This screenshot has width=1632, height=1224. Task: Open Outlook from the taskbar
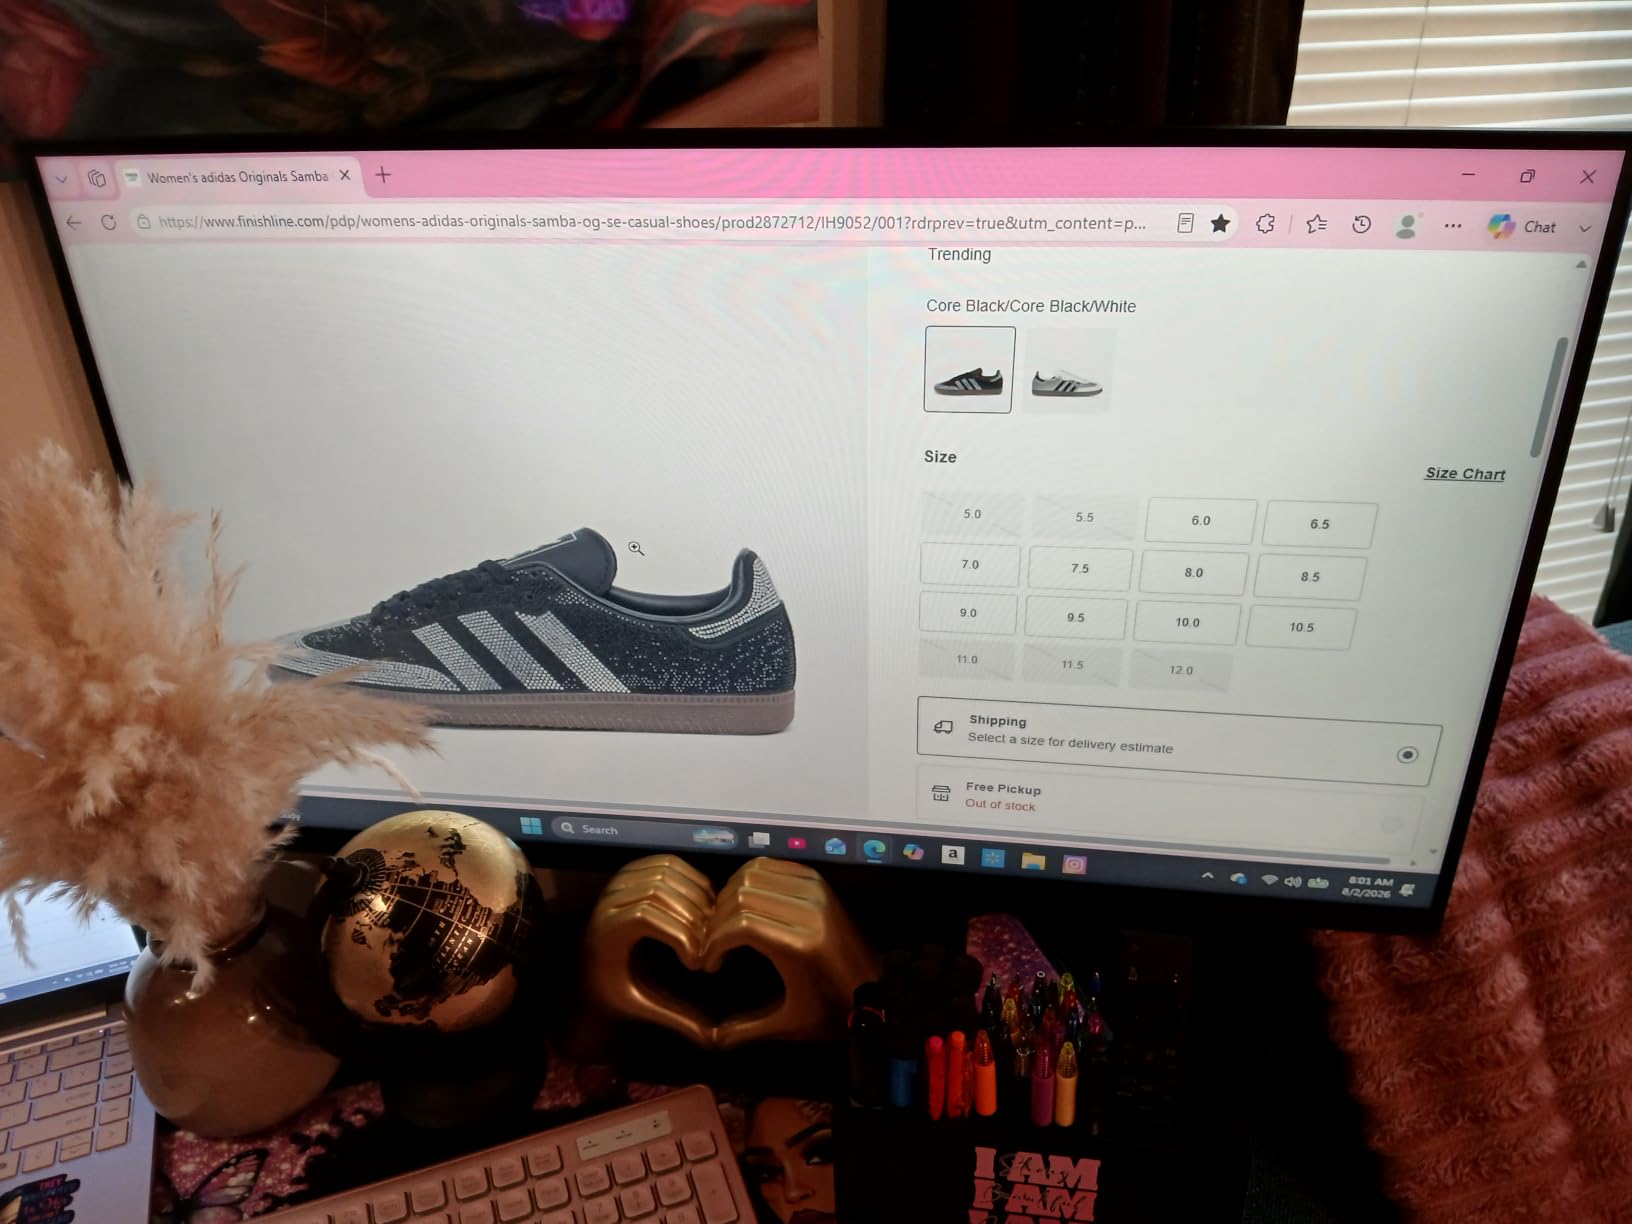[834, 847]
